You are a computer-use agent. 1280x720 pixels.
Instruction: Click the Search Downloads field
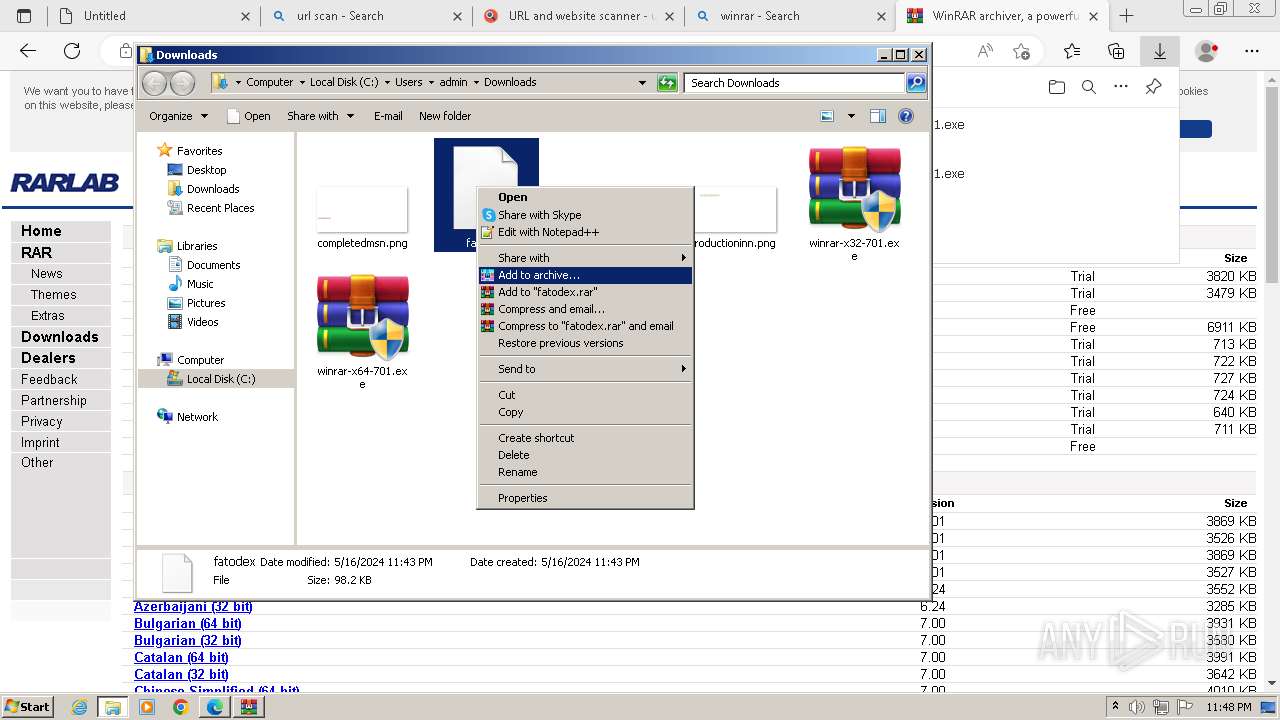(x=795, y=83)
